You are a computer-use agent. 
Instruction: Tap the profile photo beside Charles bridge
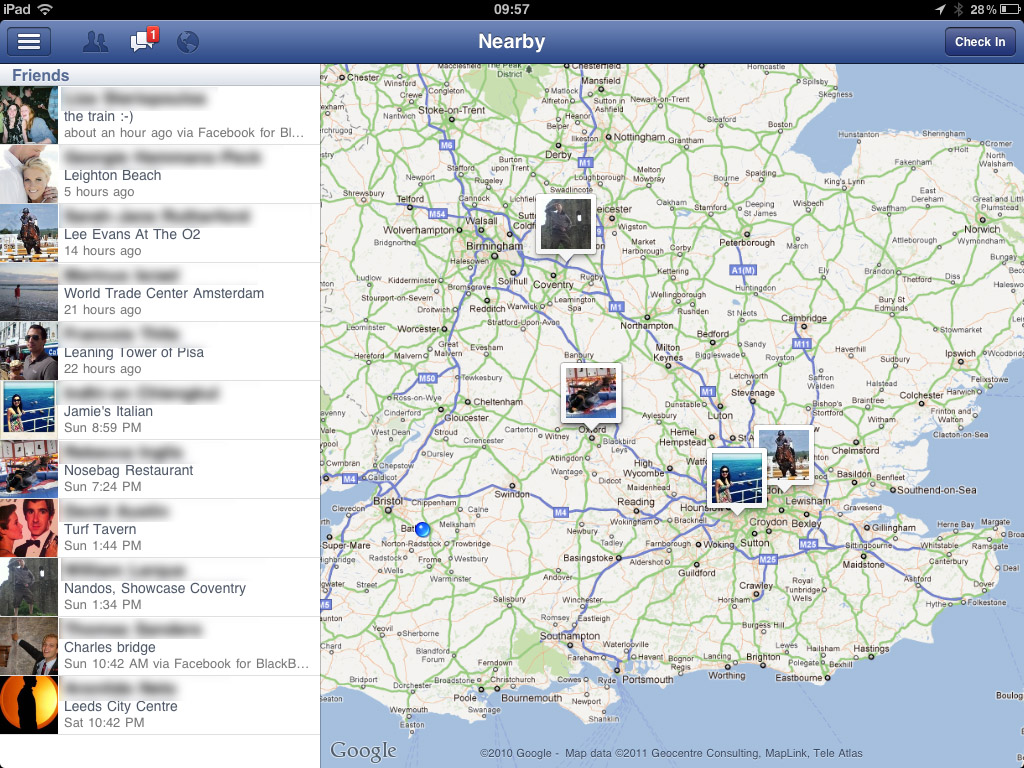29,647
